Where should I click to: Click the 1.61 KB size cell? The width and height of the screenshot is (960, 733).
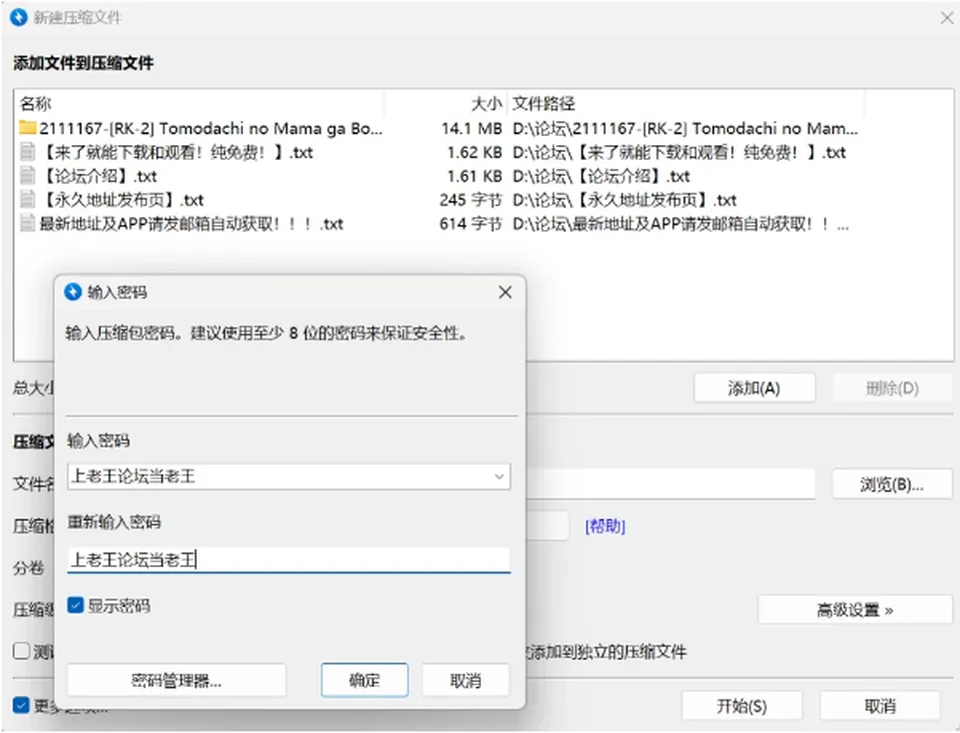474,176
